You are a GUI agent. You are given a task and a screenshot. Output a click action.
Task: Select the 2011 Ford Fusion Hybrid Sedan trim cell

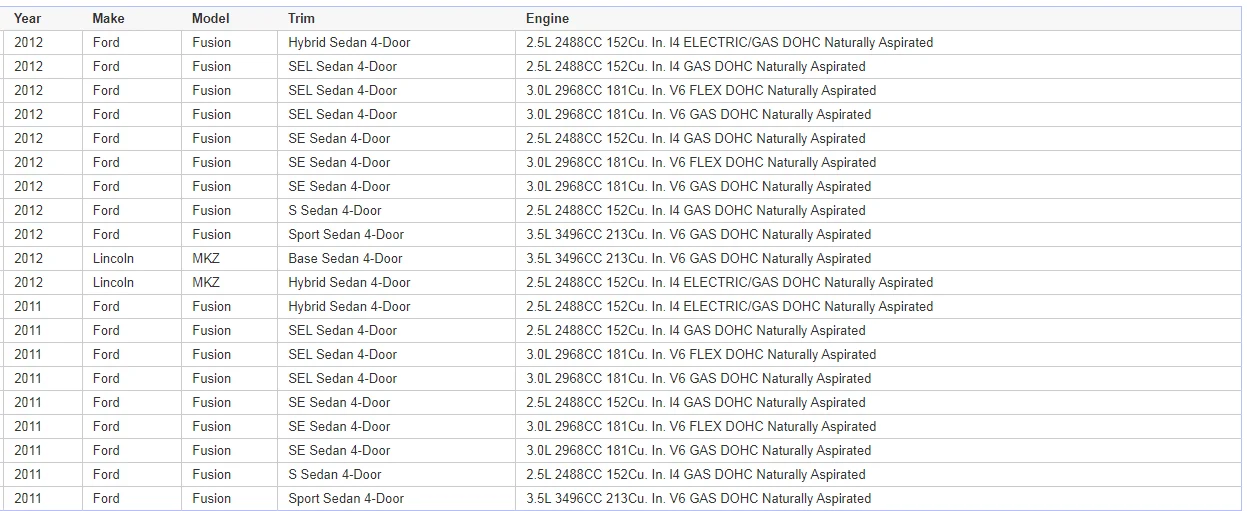[x=349, y=306]
